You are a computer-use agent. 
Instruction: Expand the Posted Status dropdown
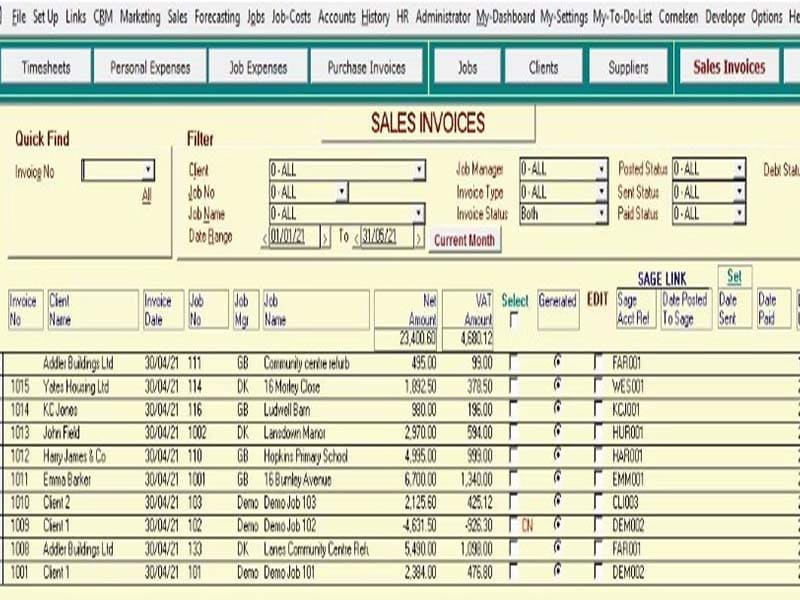(739, 168)
